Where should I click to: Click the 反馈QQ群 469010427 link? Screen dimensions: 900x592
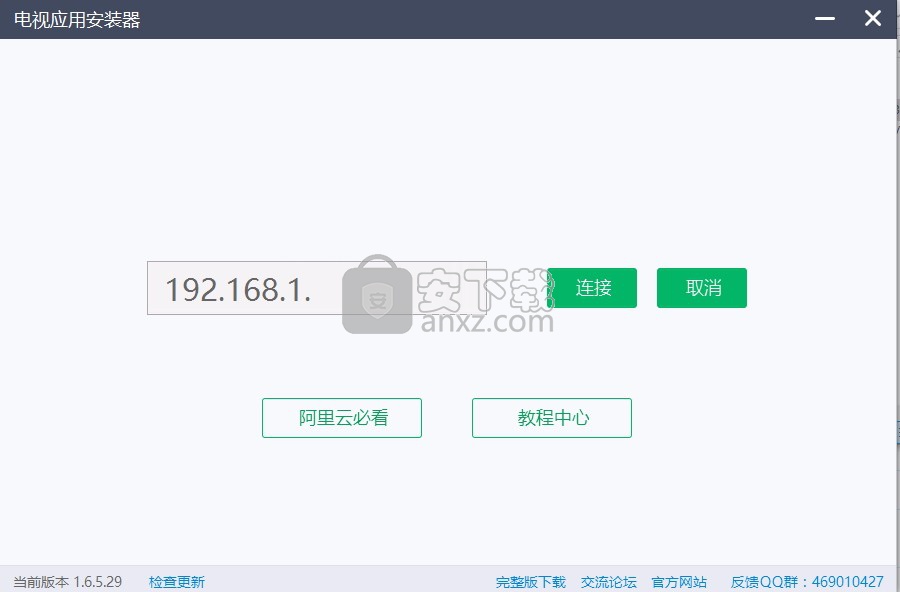pyautogui.click(x=807, y=582)
